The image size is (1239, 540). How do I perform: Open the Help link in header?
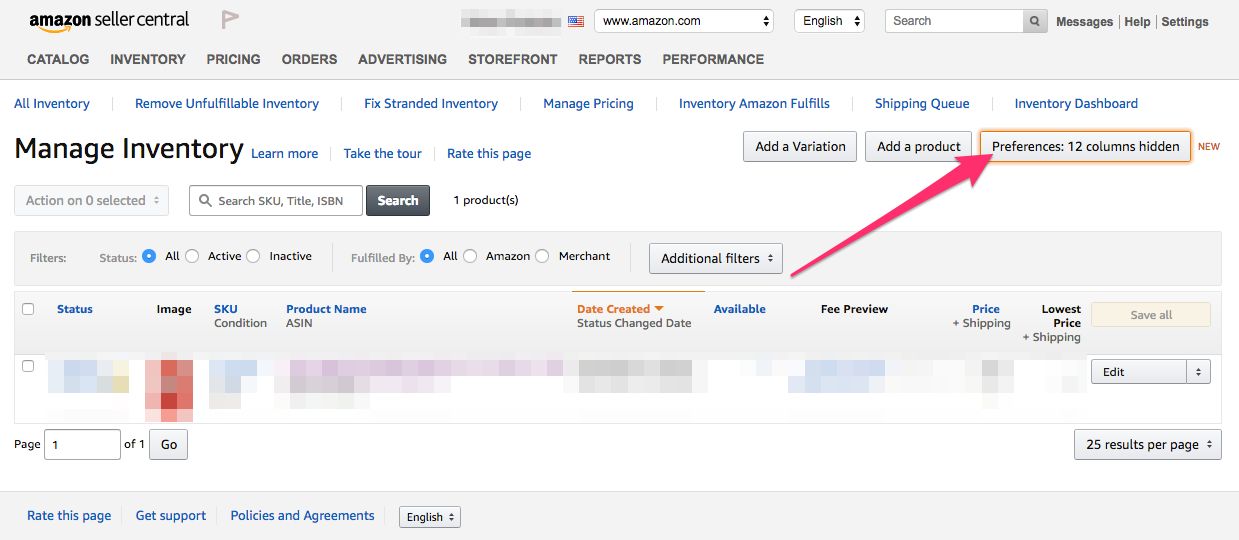[1137, 21]
